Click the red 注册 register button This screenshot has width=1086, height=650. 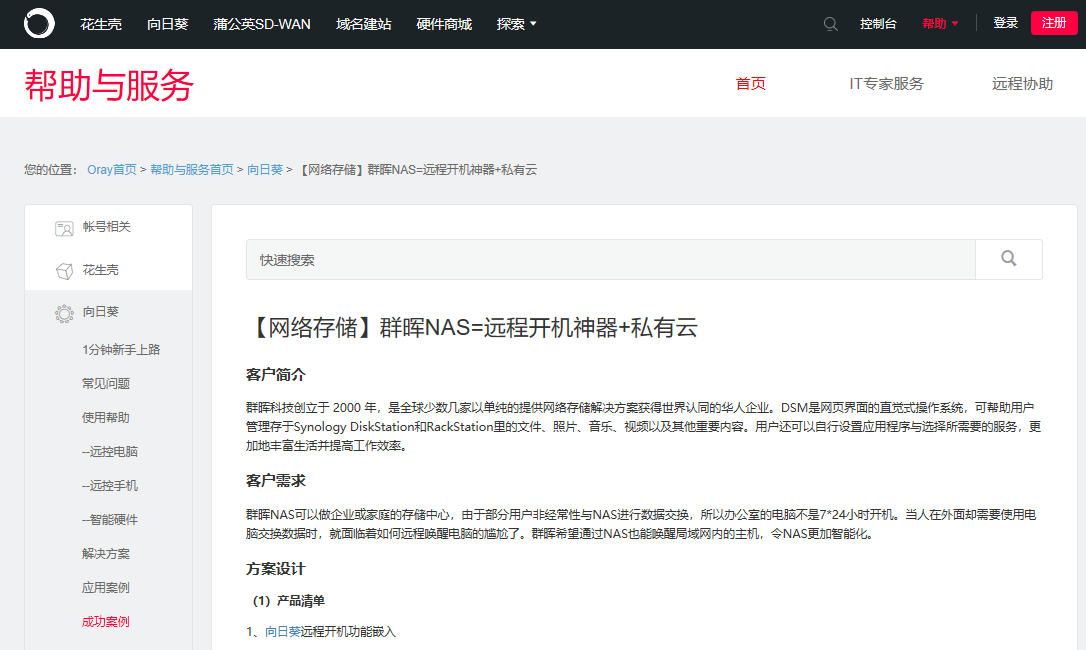click(x=1054, y=23)
